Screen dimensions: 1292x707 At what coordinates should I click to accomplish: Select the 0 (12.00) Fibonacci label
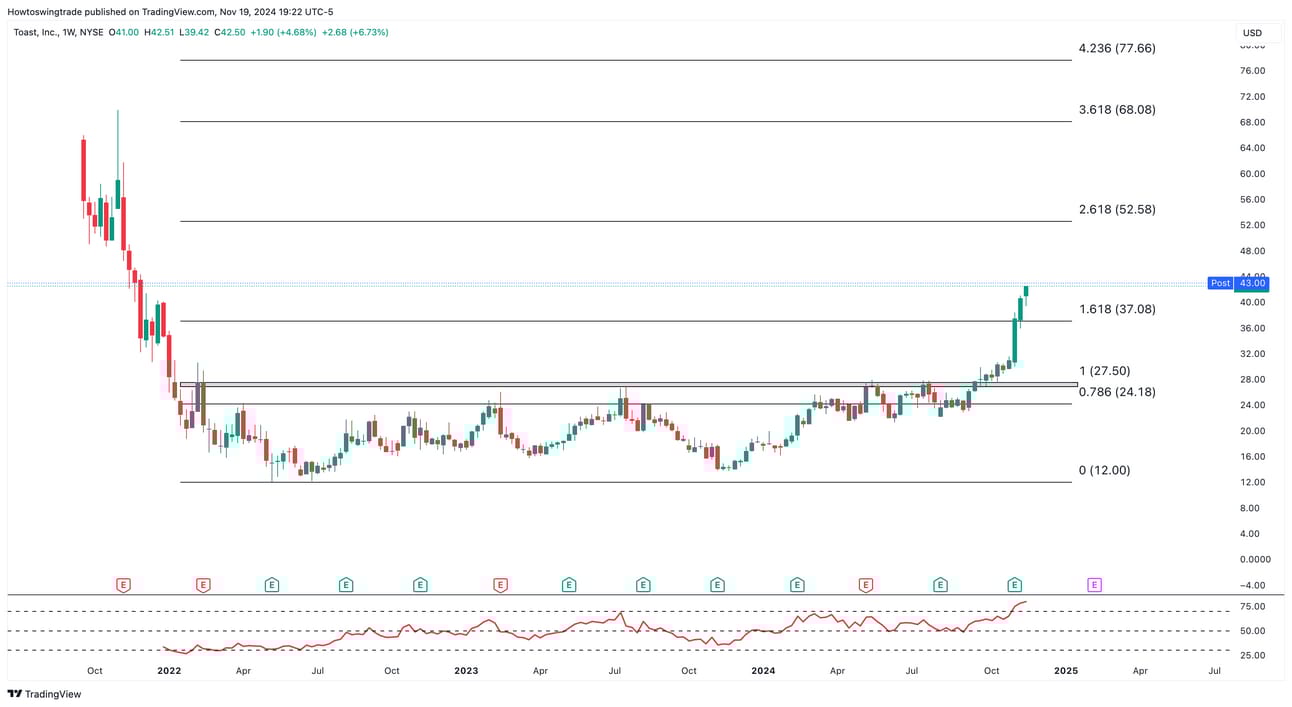point(1104,471)
